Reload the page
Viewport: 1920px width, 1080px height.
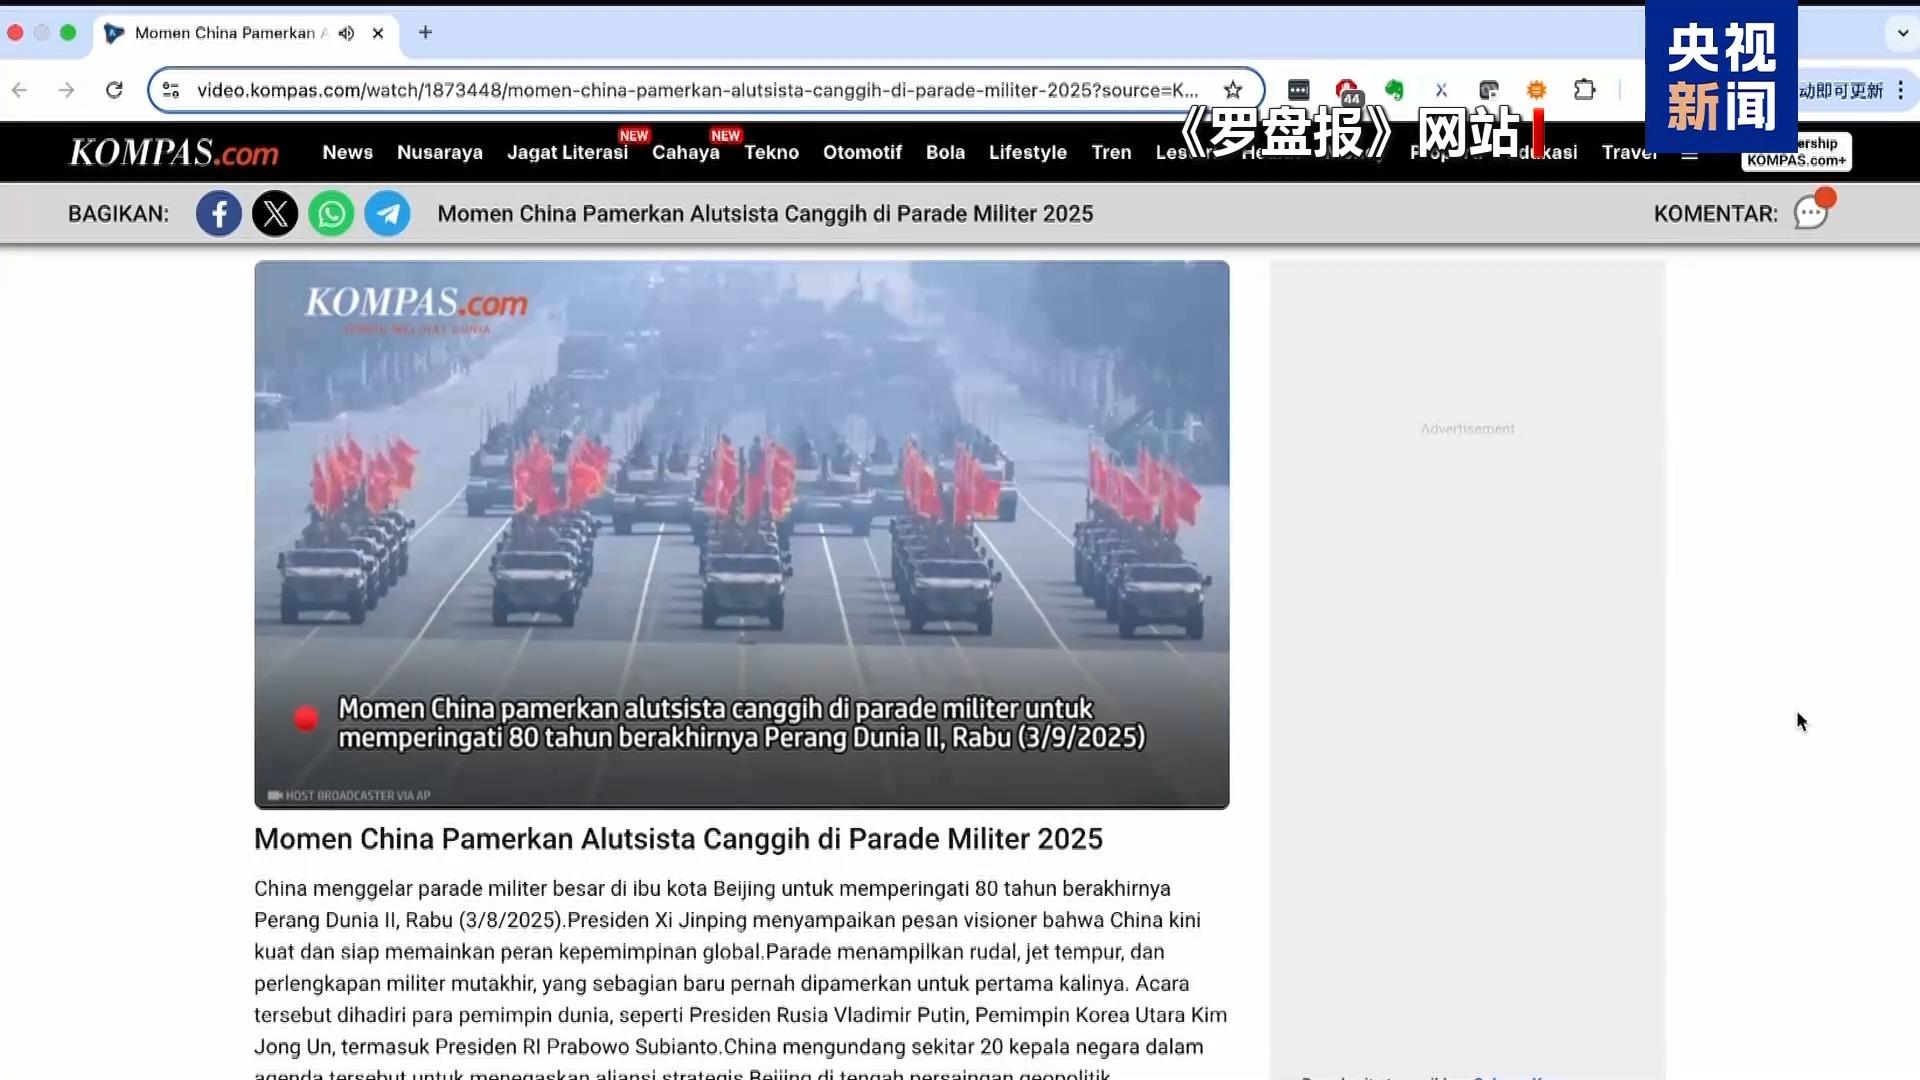click(x=114, y=90)
